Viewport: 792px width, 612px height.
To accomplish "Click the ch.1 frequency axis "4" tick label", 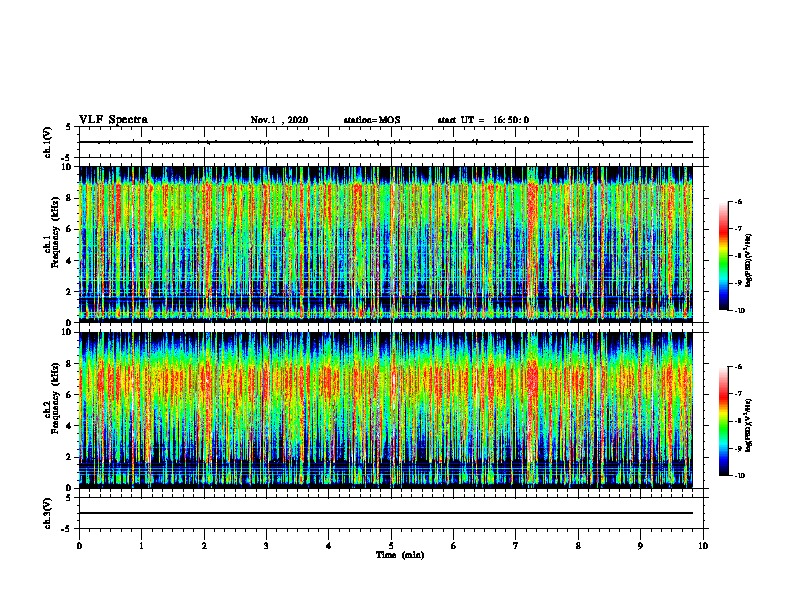I will [69, 261].
